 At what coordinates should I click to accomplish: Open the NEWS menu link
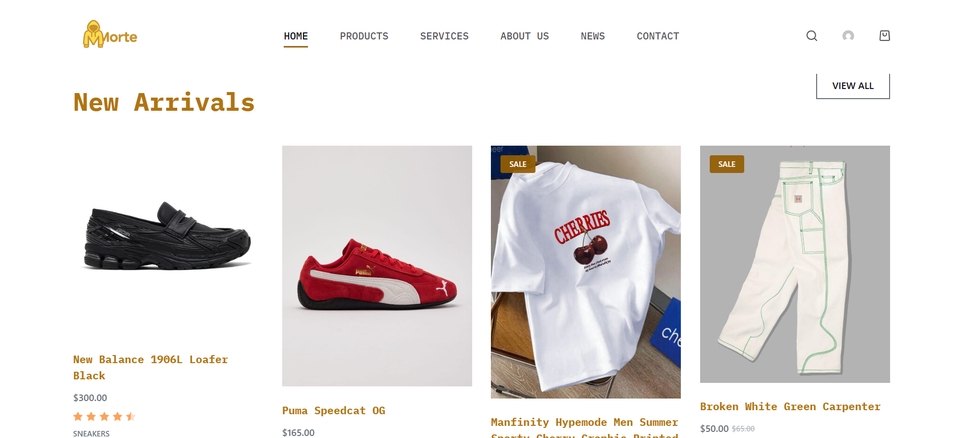(x=593, y=36)
